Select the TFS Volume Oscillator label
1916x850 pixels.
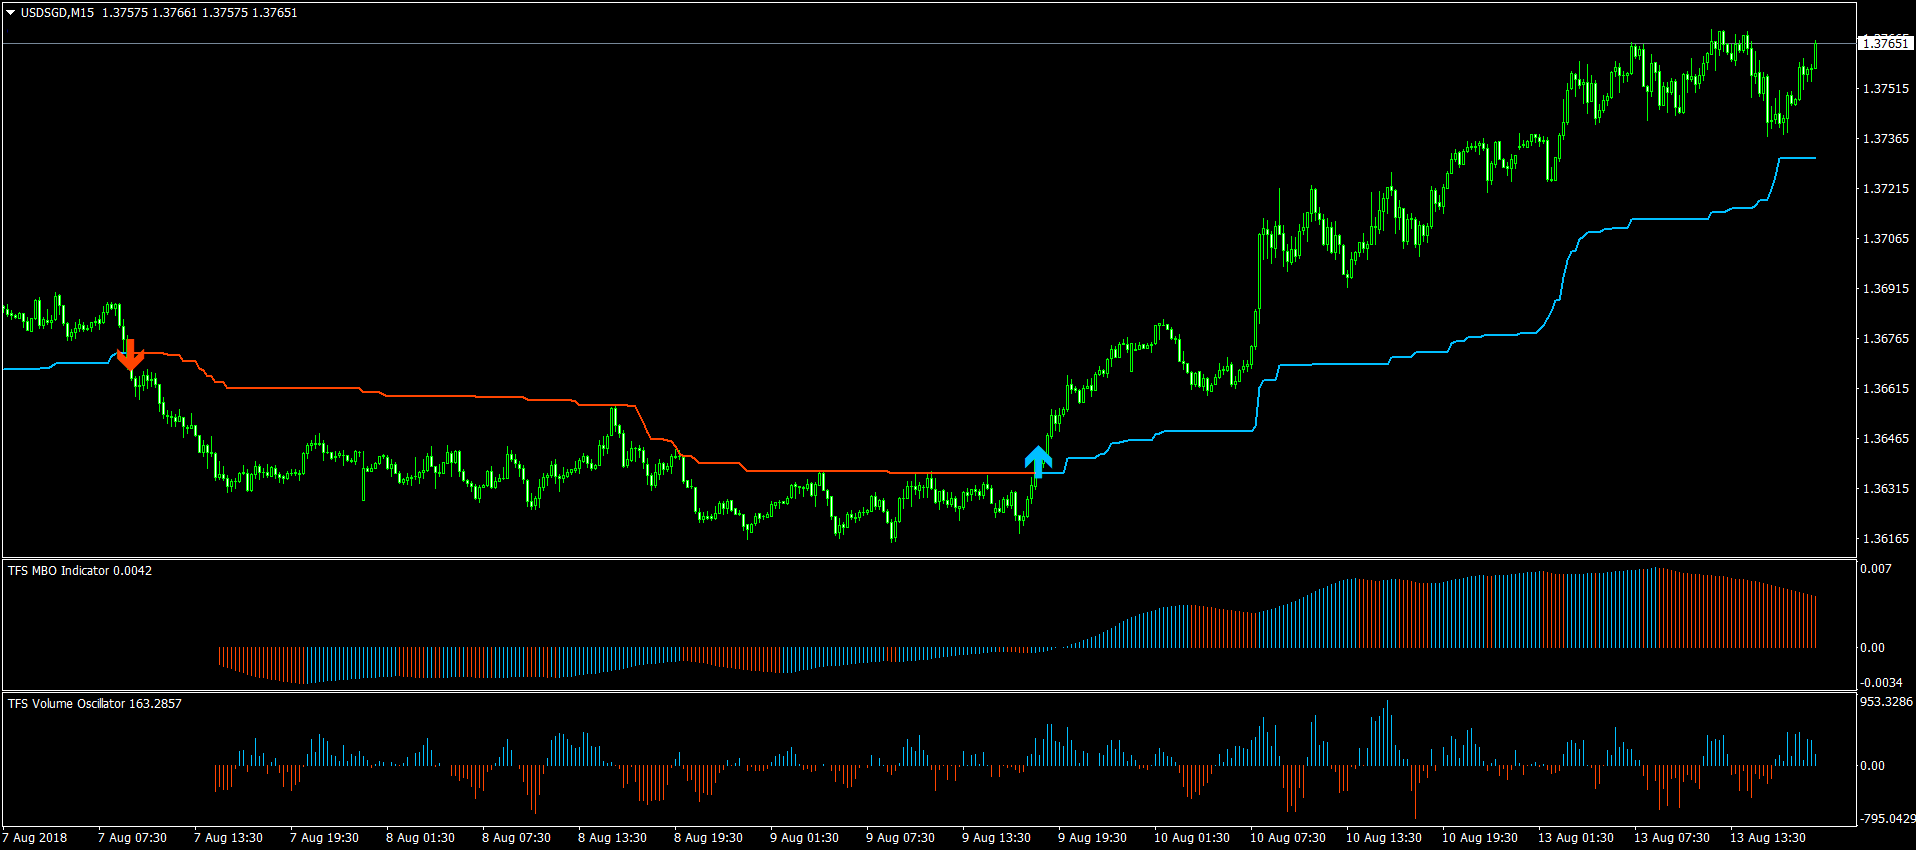(95, 704)
